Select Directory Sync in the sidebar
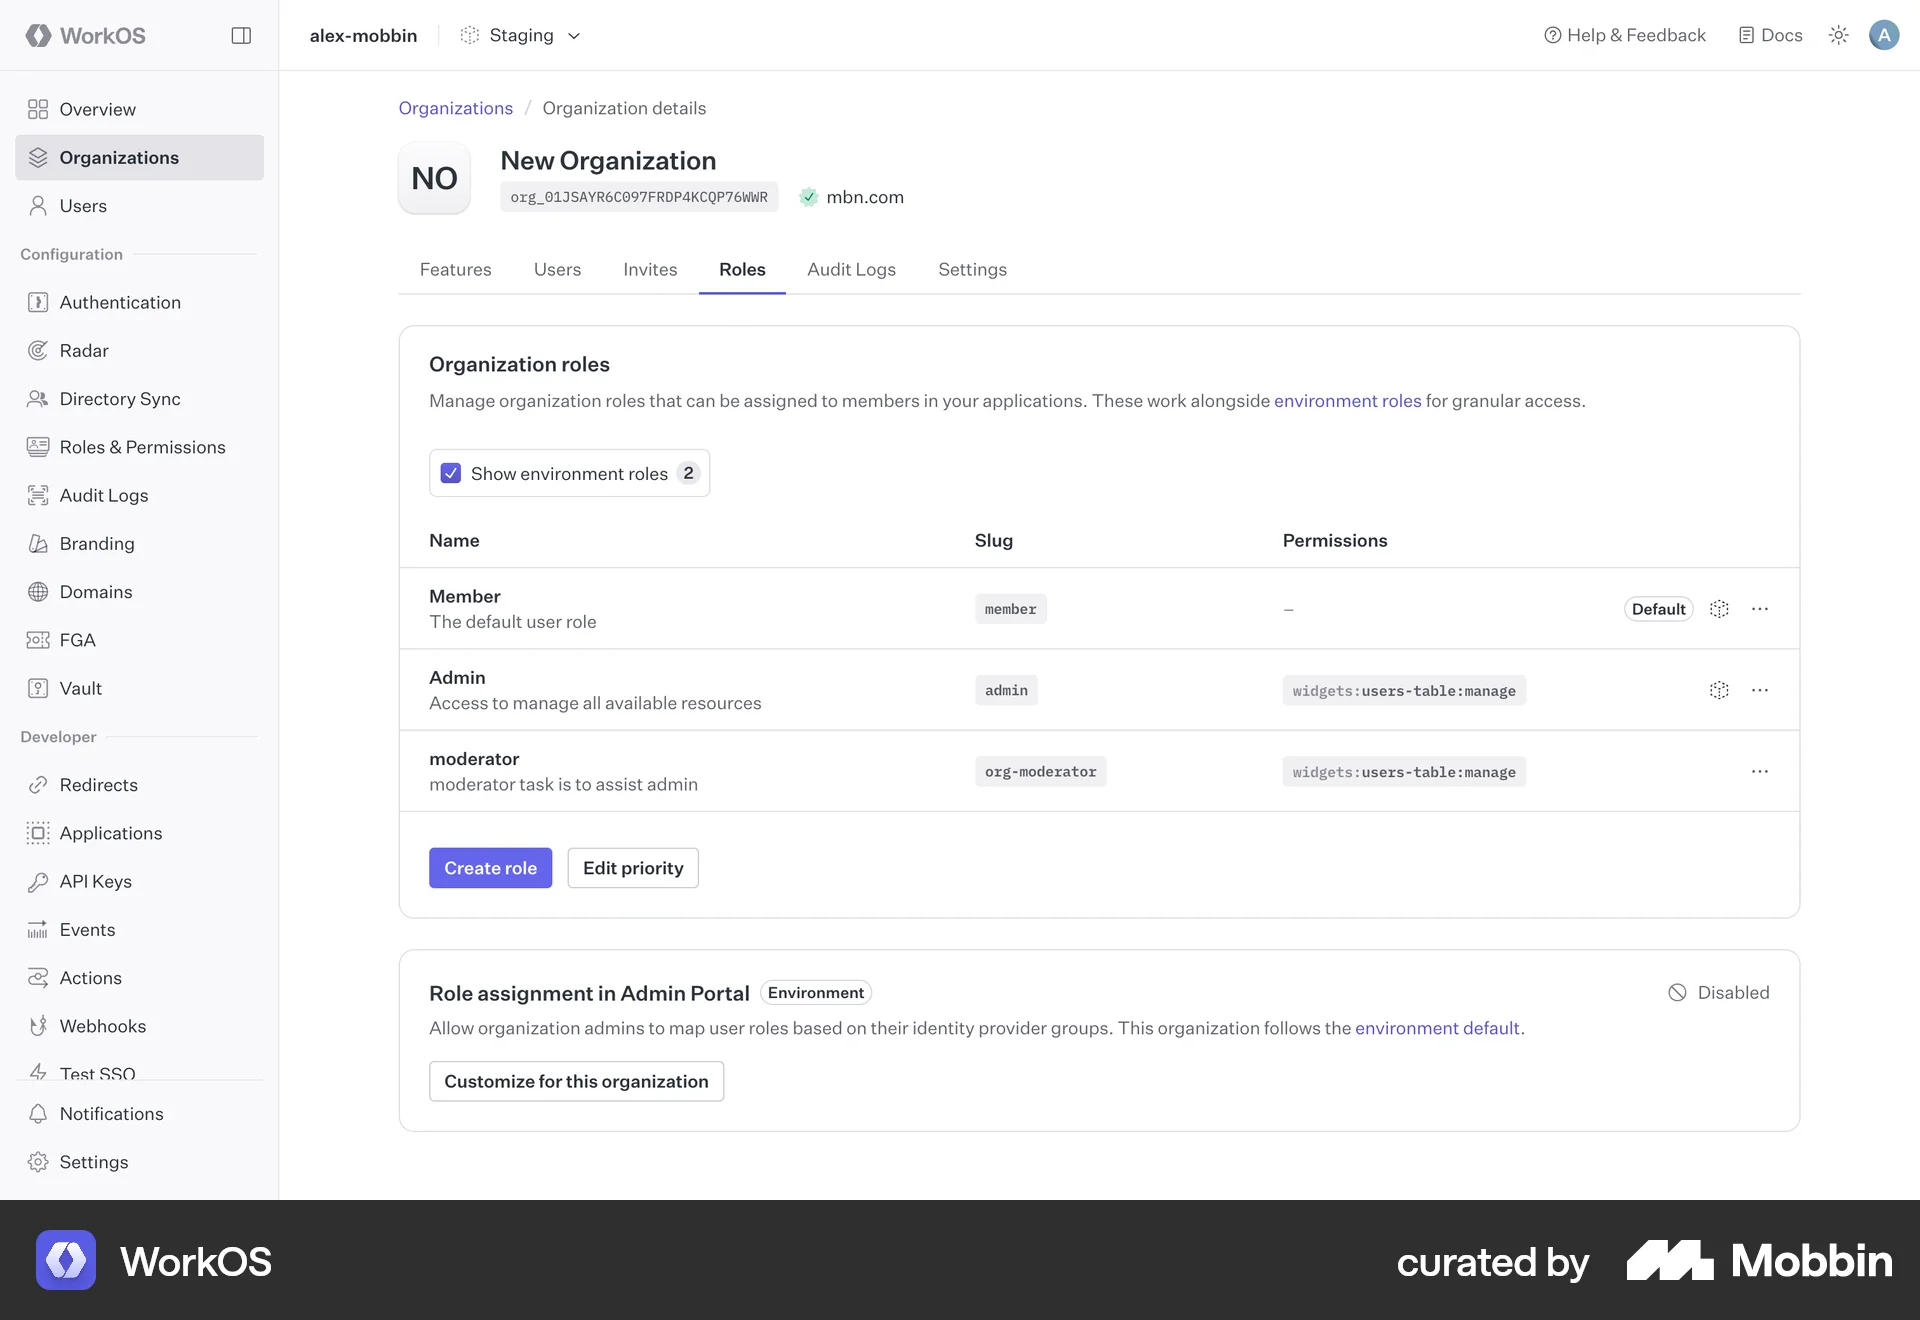1920x1320 pixels. pyautogui.click(x=119, y=398)
